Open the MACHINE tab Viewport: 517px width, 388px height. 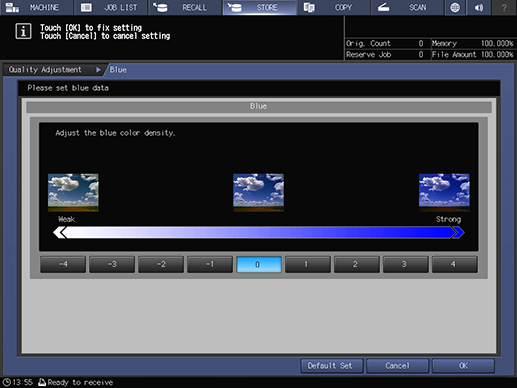coord(37,7)
